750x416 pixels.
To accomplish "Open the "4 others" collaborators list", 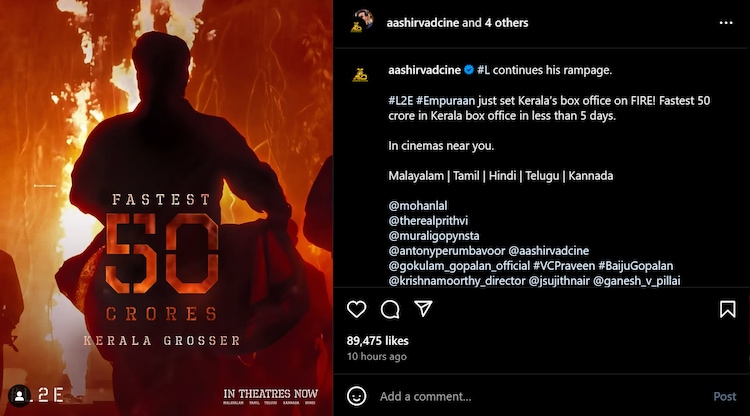I will (507, 23).
